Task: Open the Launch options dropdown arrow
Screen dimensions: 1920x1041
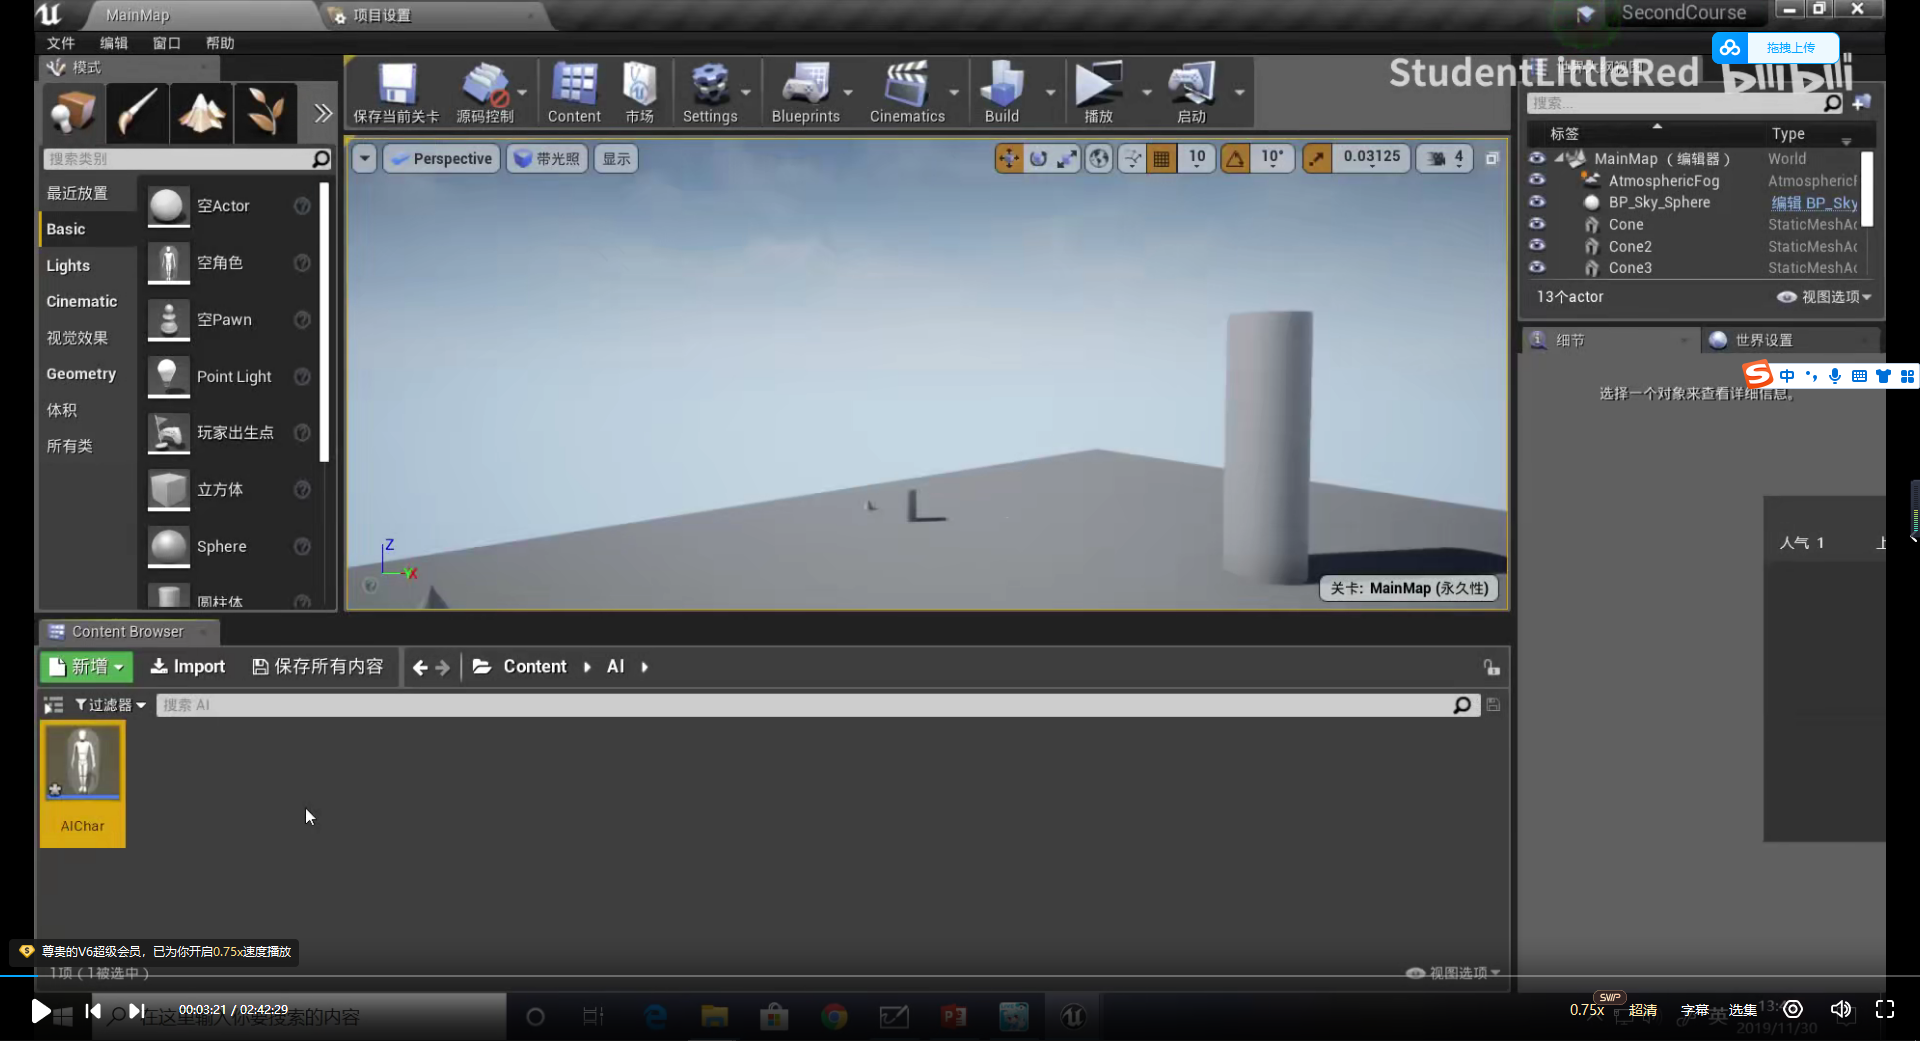Action: pyautogui.click(x=1239, y=92)
